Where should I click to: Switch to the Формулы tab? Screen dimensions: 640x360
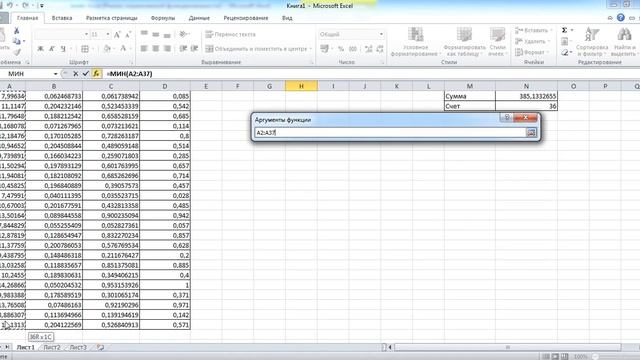163,18
